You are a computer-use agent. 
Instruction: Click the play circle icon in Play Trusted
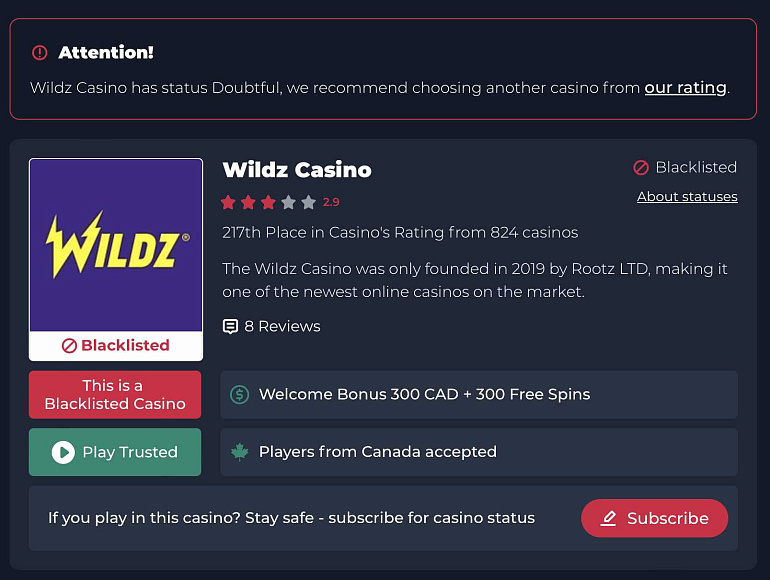point(63,452)
